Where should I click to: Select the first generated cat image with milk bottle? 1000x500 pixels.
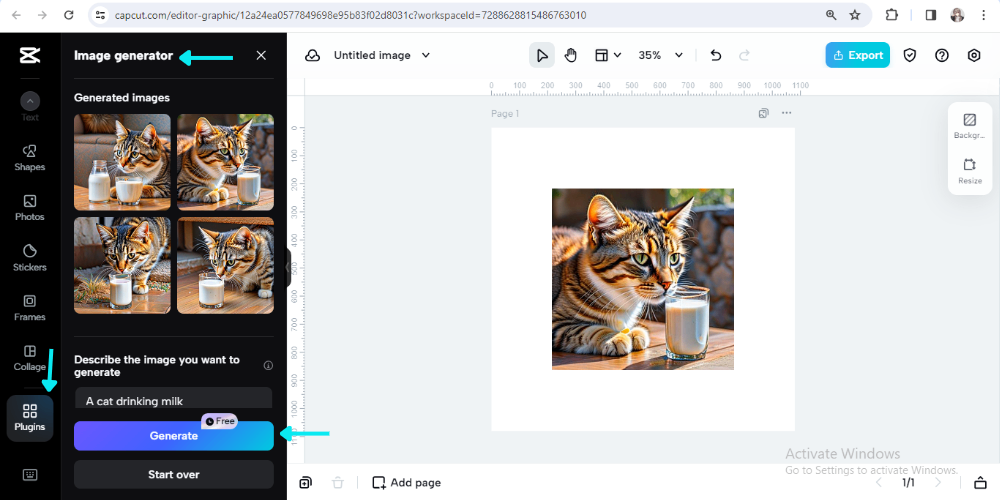tap(122, 162)
